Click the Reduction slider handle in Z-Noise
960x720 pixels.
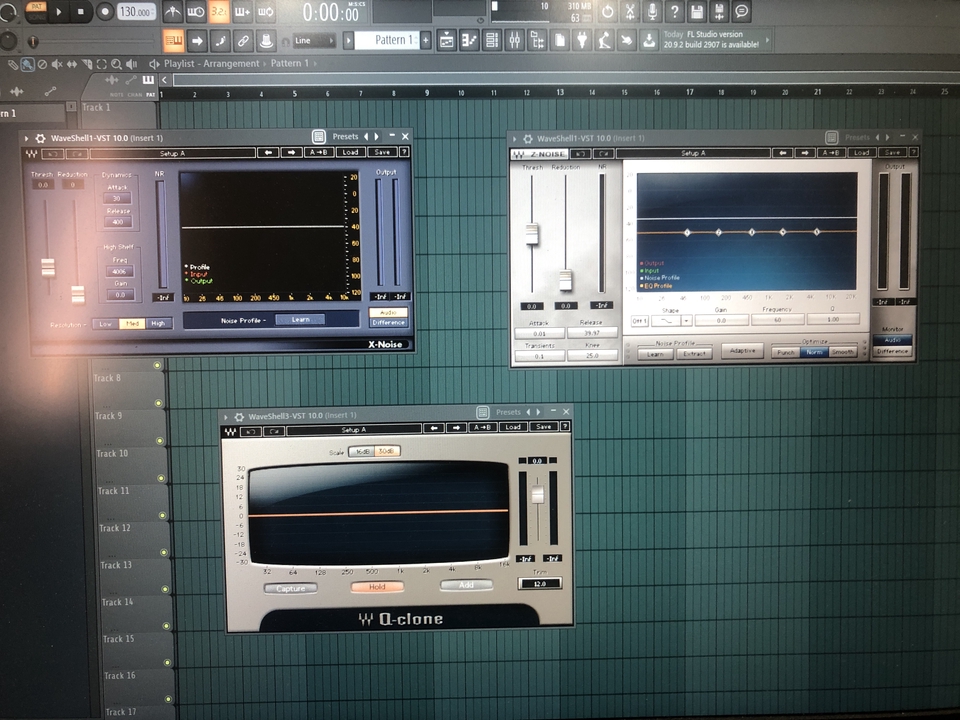[565, 281]
